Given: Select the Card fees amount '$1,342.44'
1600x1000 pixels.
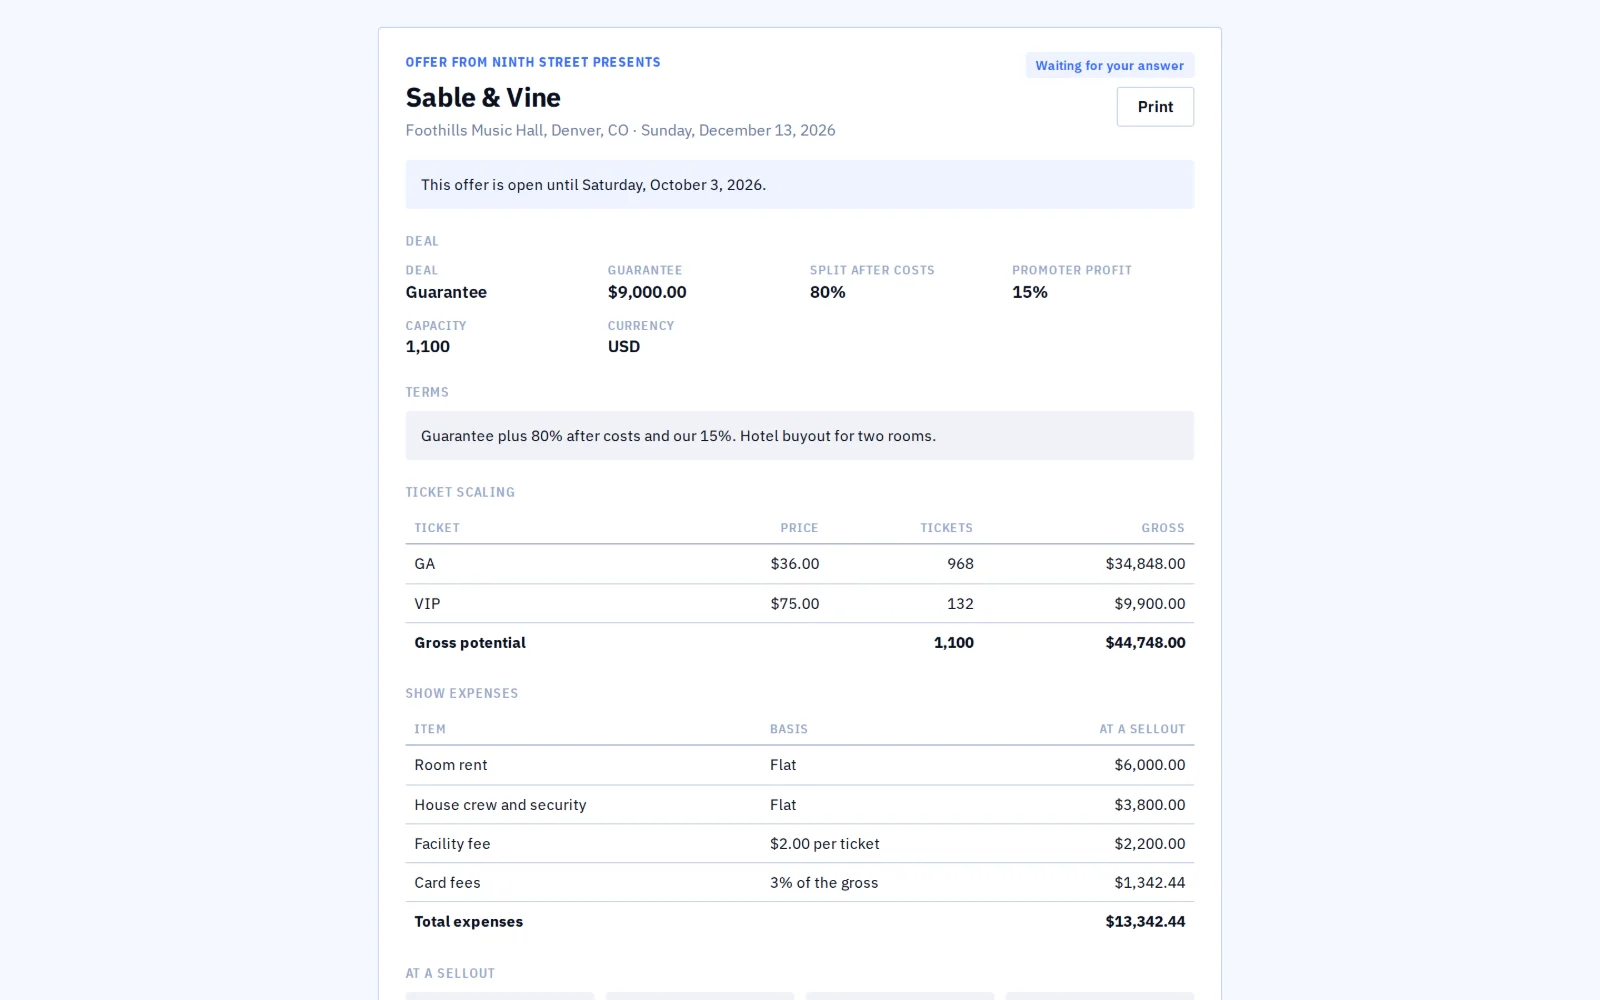Looking at the screenshot, I should click(1150, 883).
